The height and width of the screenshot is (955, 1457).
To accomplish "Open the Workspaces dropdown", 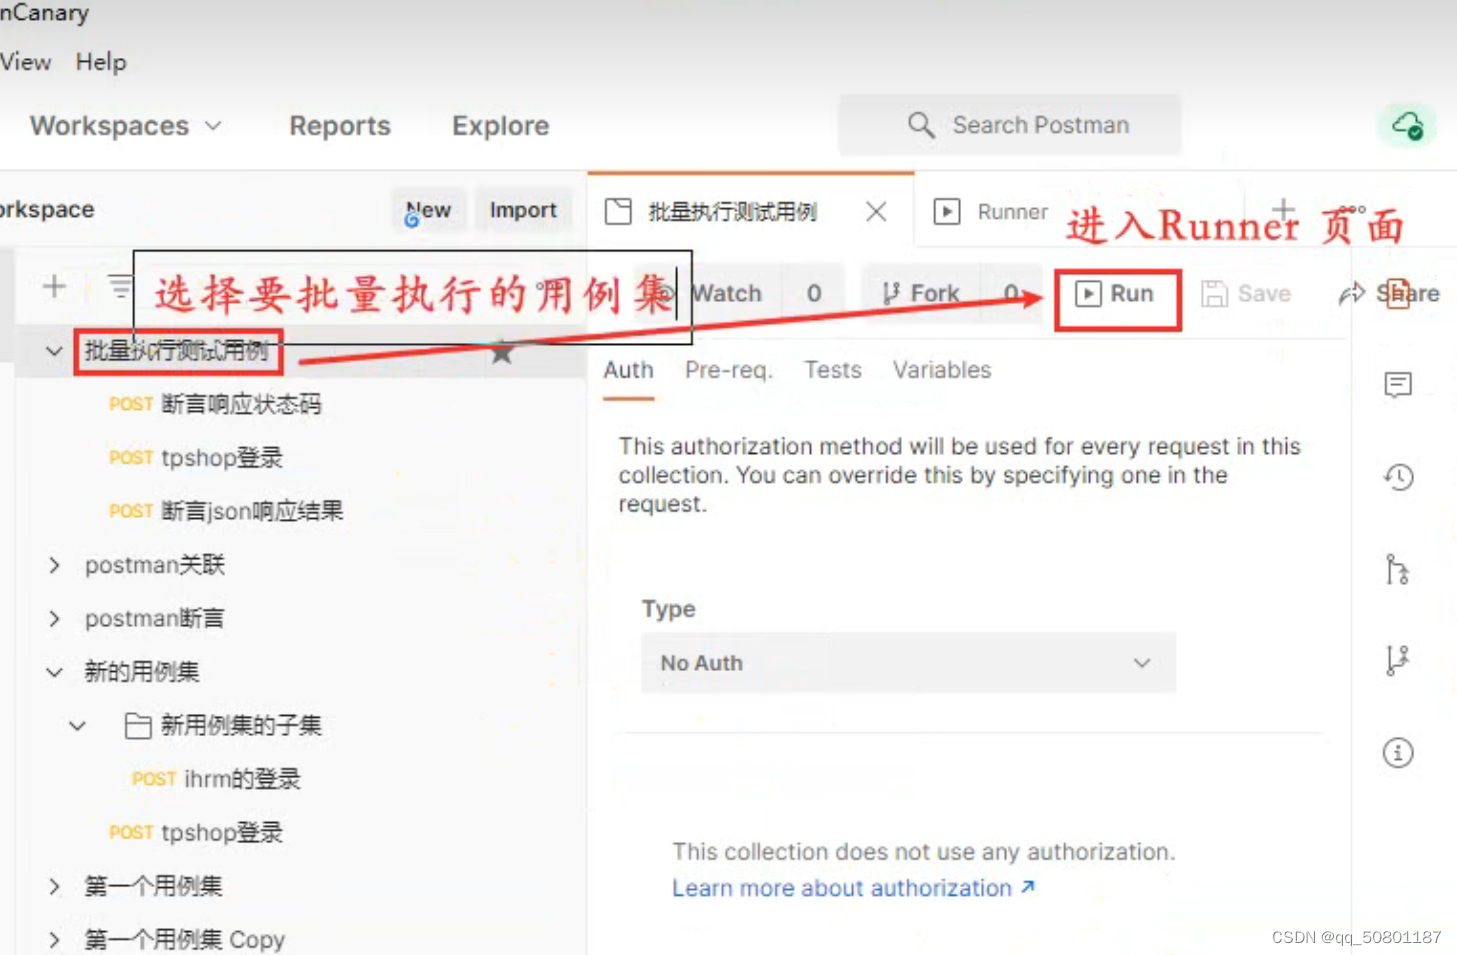I will (x=125, y=126).
